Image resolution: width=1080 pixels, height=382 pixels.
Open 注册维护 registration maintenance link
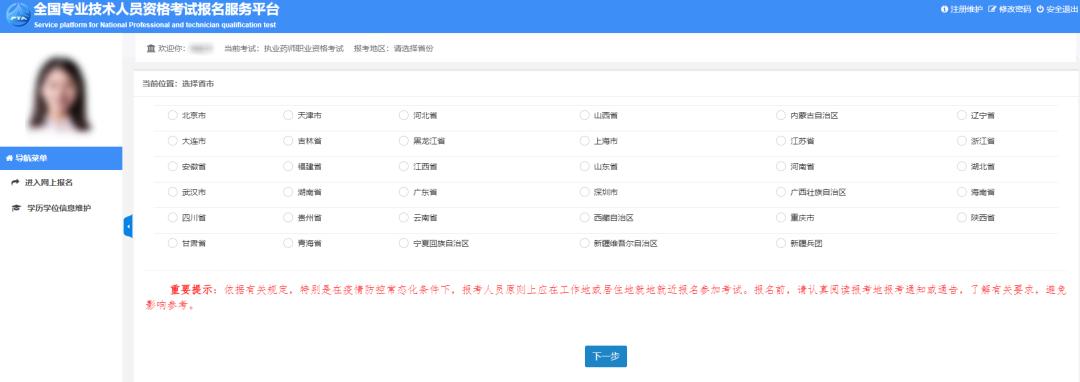962,9
